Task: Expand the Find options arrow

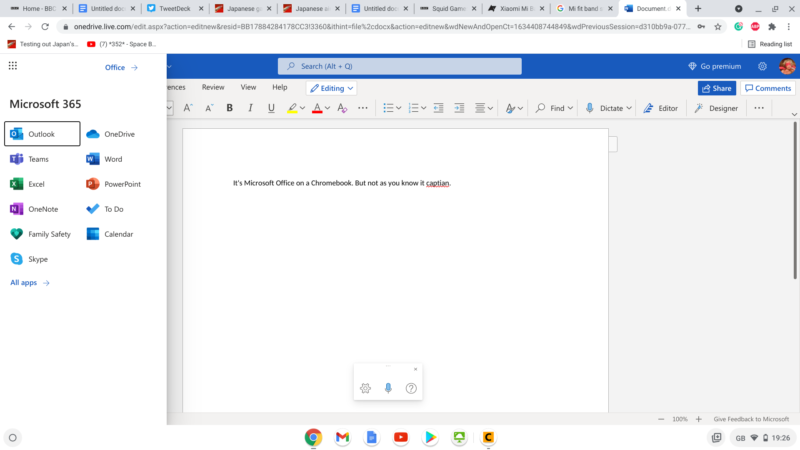Action: [570, 108]
